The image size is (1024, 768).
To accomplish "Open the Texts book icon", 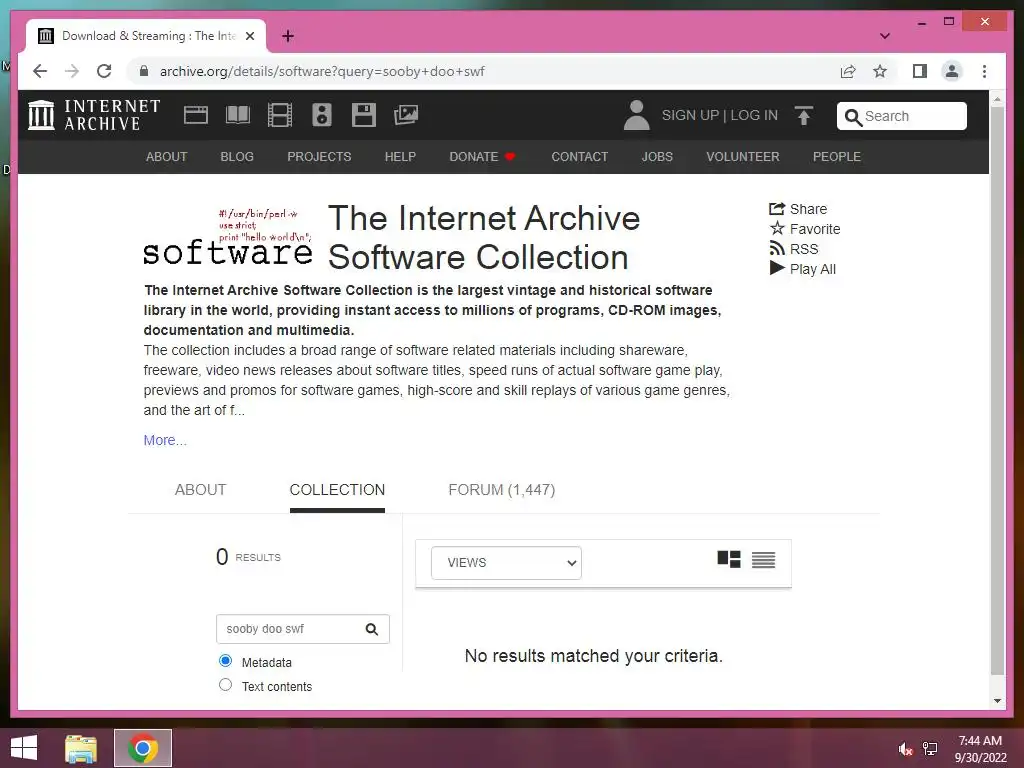I will tap(238, 115).
